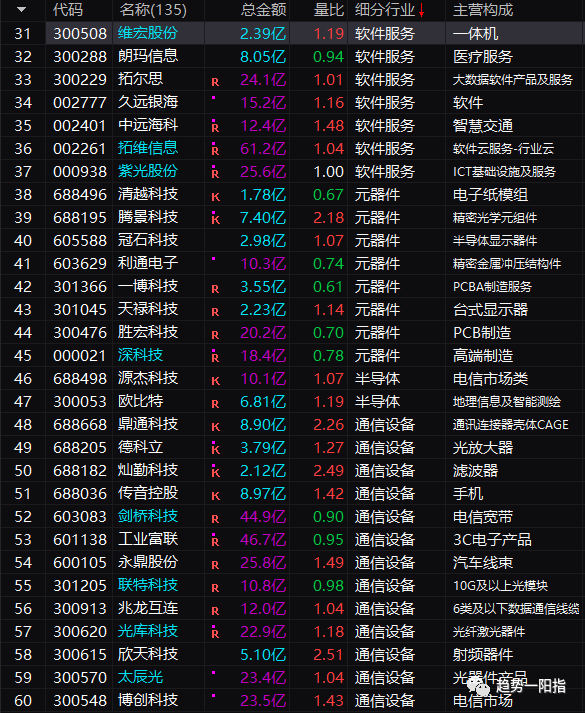This screenshot has height=713, width=585.
Task: Select stock name 太辰光
Action: pos(140,677)
